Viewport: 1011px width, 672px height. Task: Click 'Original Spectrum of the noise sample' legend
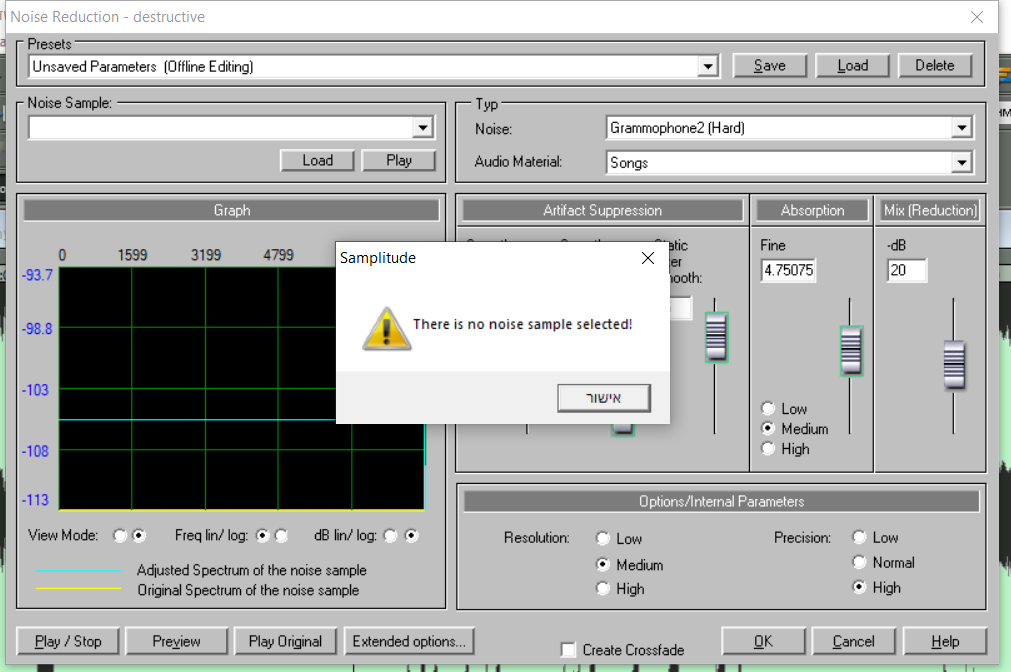coord(248,590)
